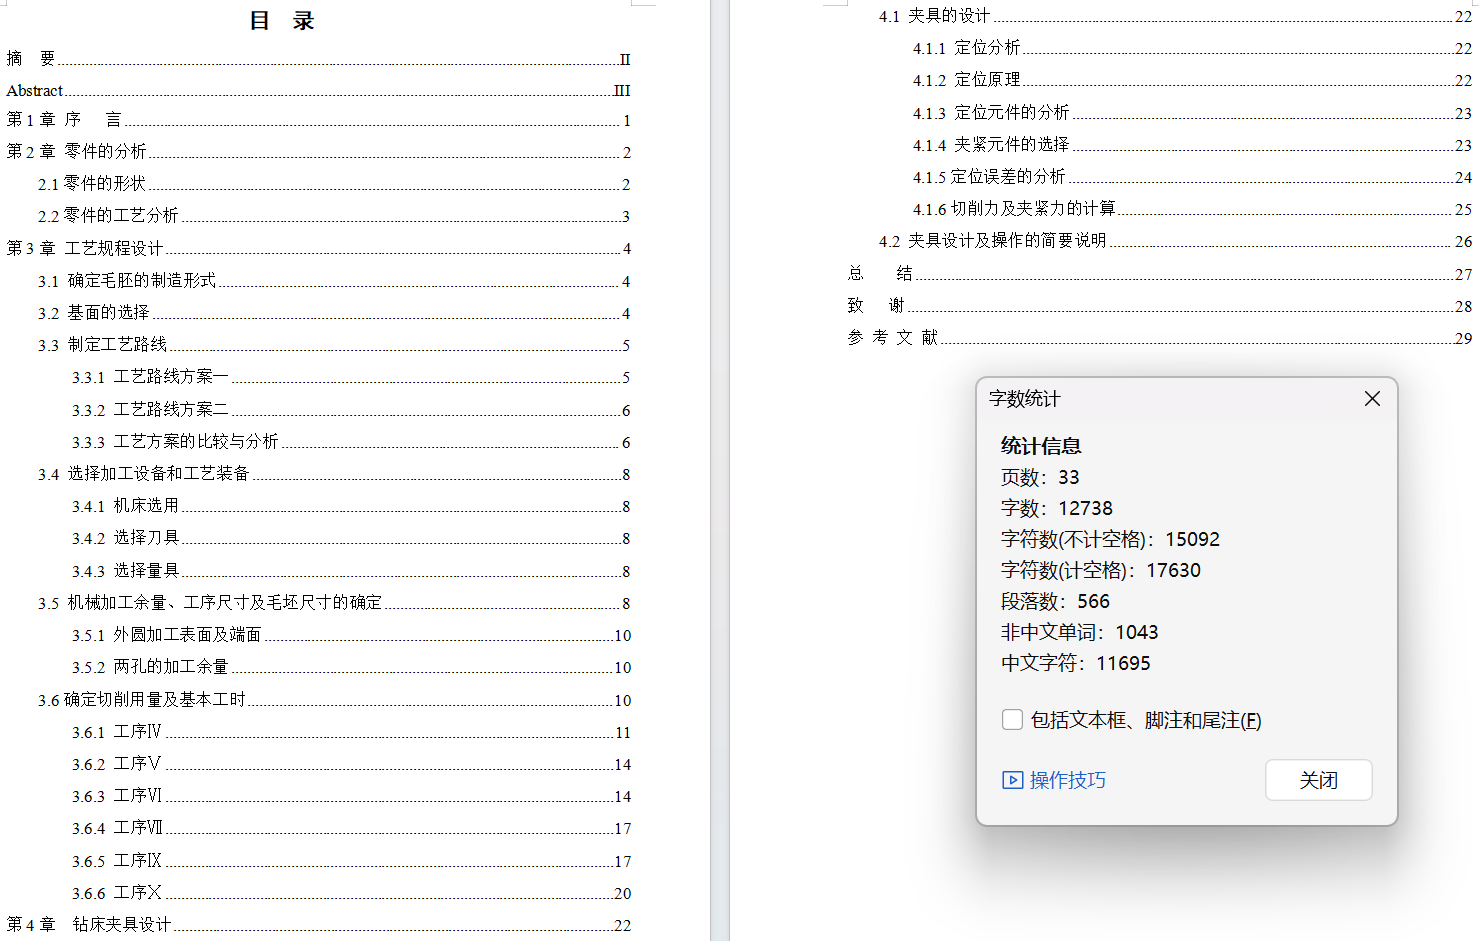Go to 2.1 零件的形状 entry
Screen dimensions: 1479x941
(334, 184)
